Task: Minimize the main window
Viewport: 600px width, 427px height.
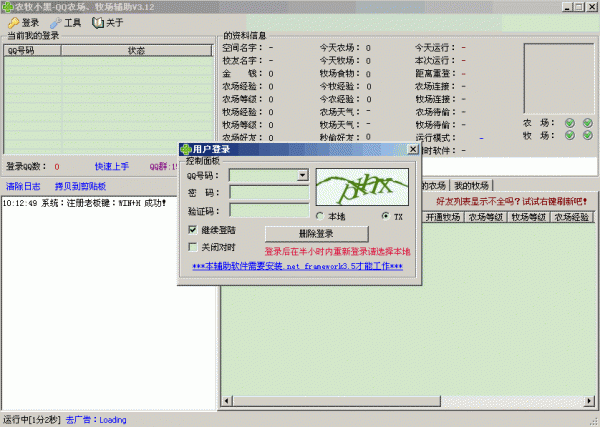Action: click(x=567, y=7)
